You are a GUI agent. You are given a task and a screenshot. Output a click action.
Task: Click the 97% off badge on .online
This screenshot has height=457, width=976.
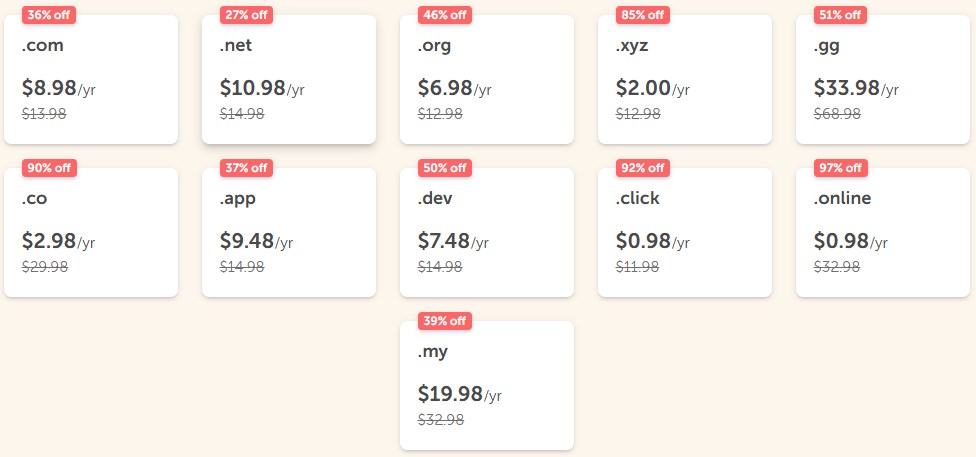841,168
